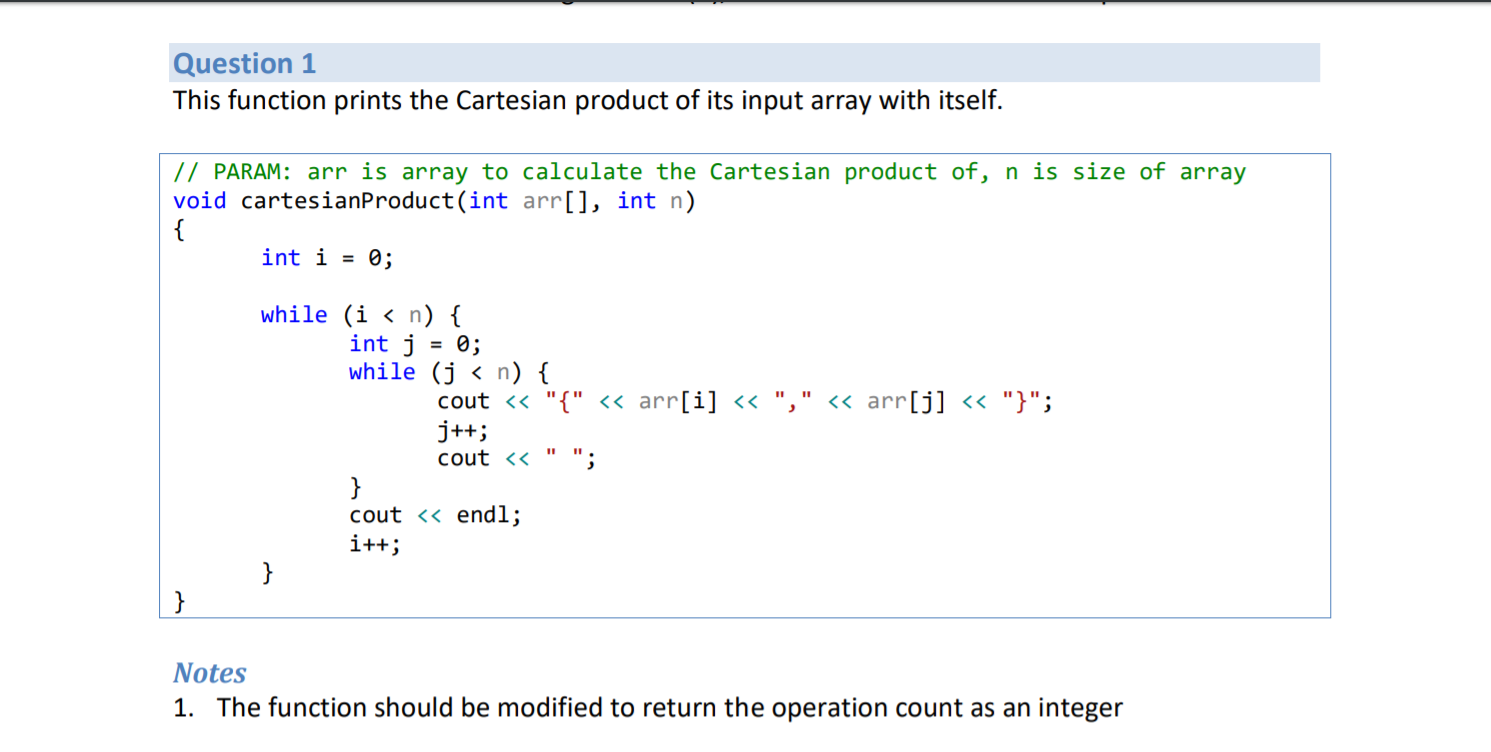Click the 'Notes' heading
1491x752 pixels.
point(210,673)
